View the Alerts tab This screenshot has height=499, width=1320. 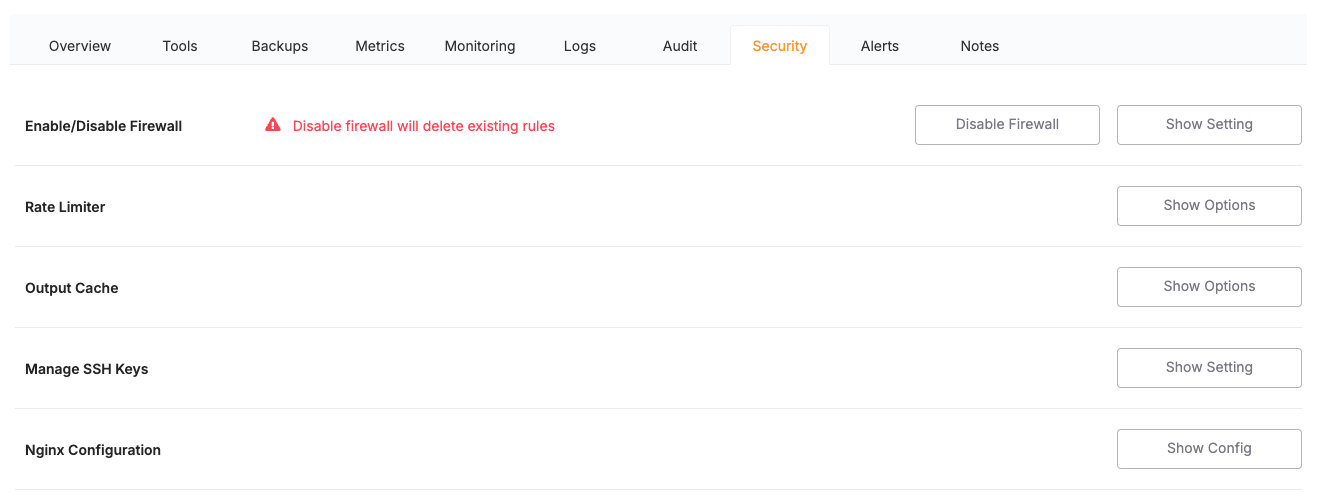click(x=880, y=46)
